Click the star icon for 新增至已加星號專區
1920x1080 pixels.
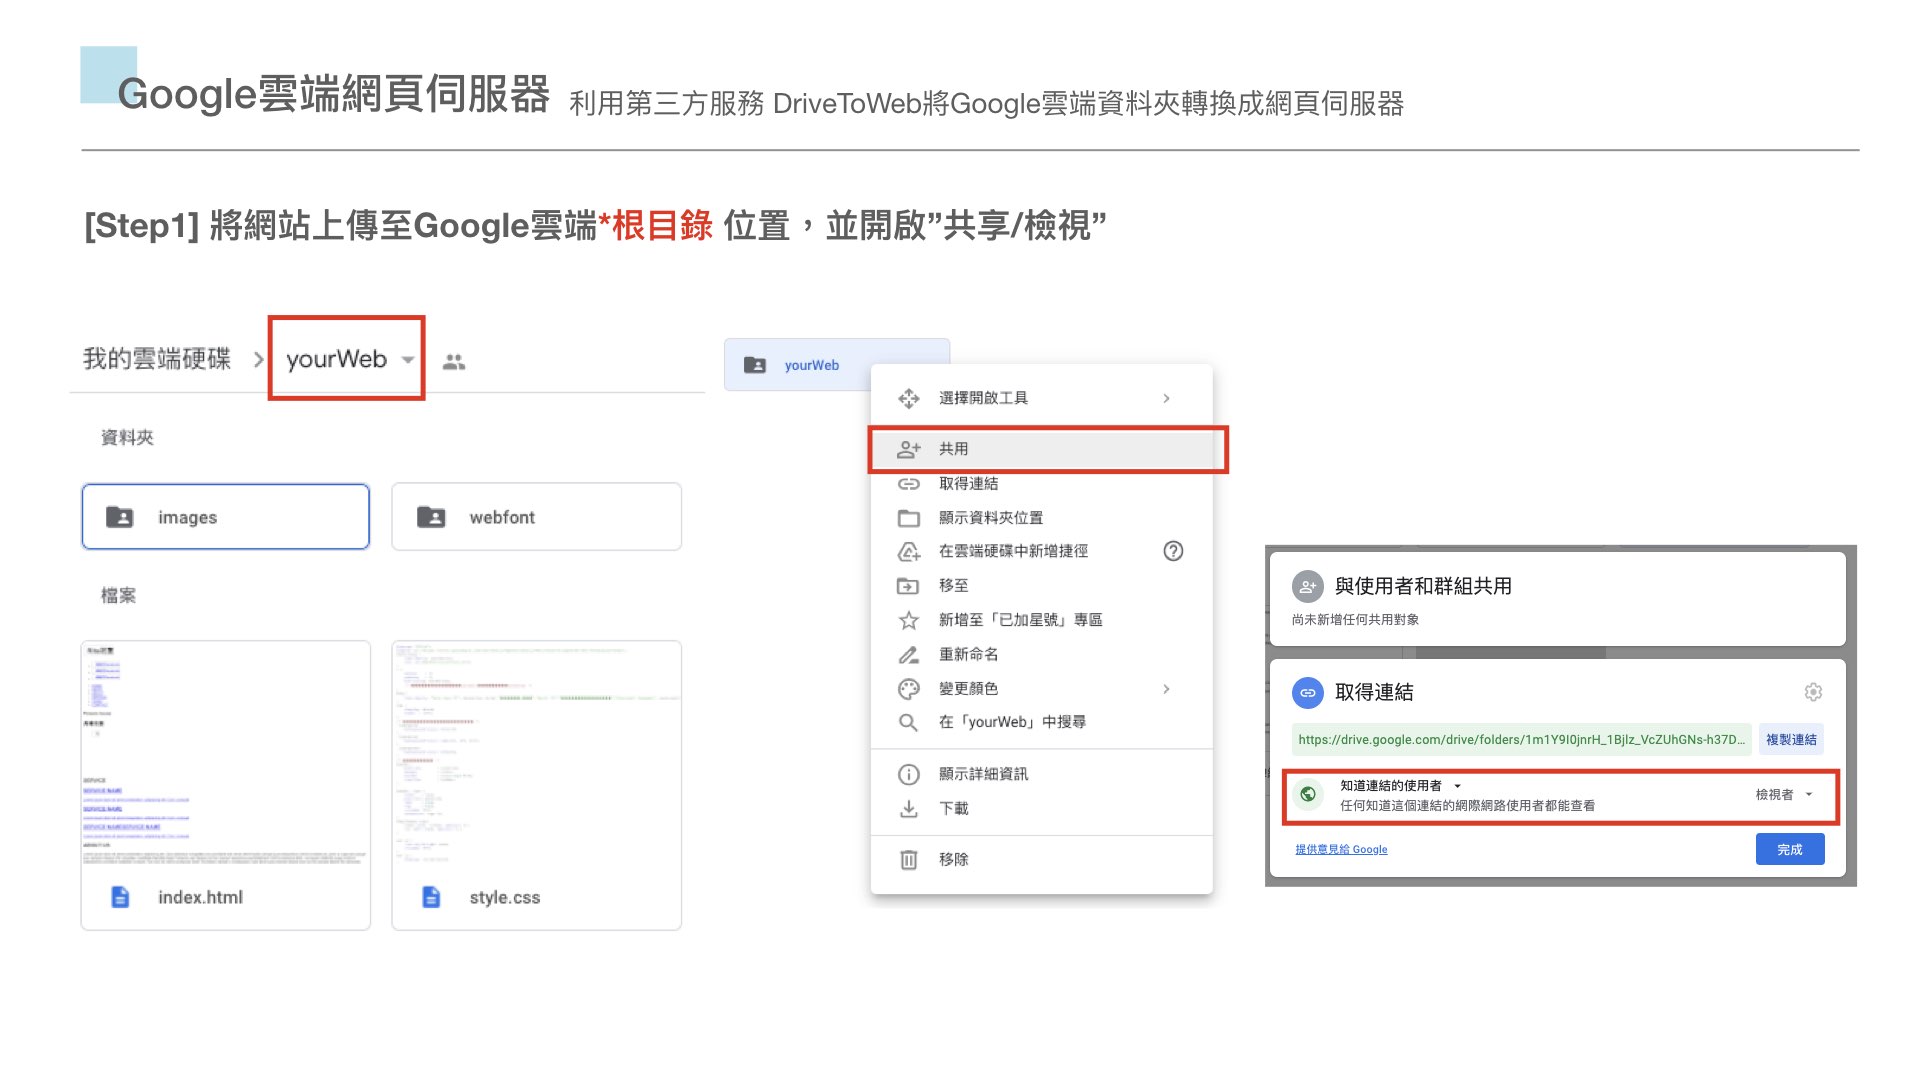908,620
